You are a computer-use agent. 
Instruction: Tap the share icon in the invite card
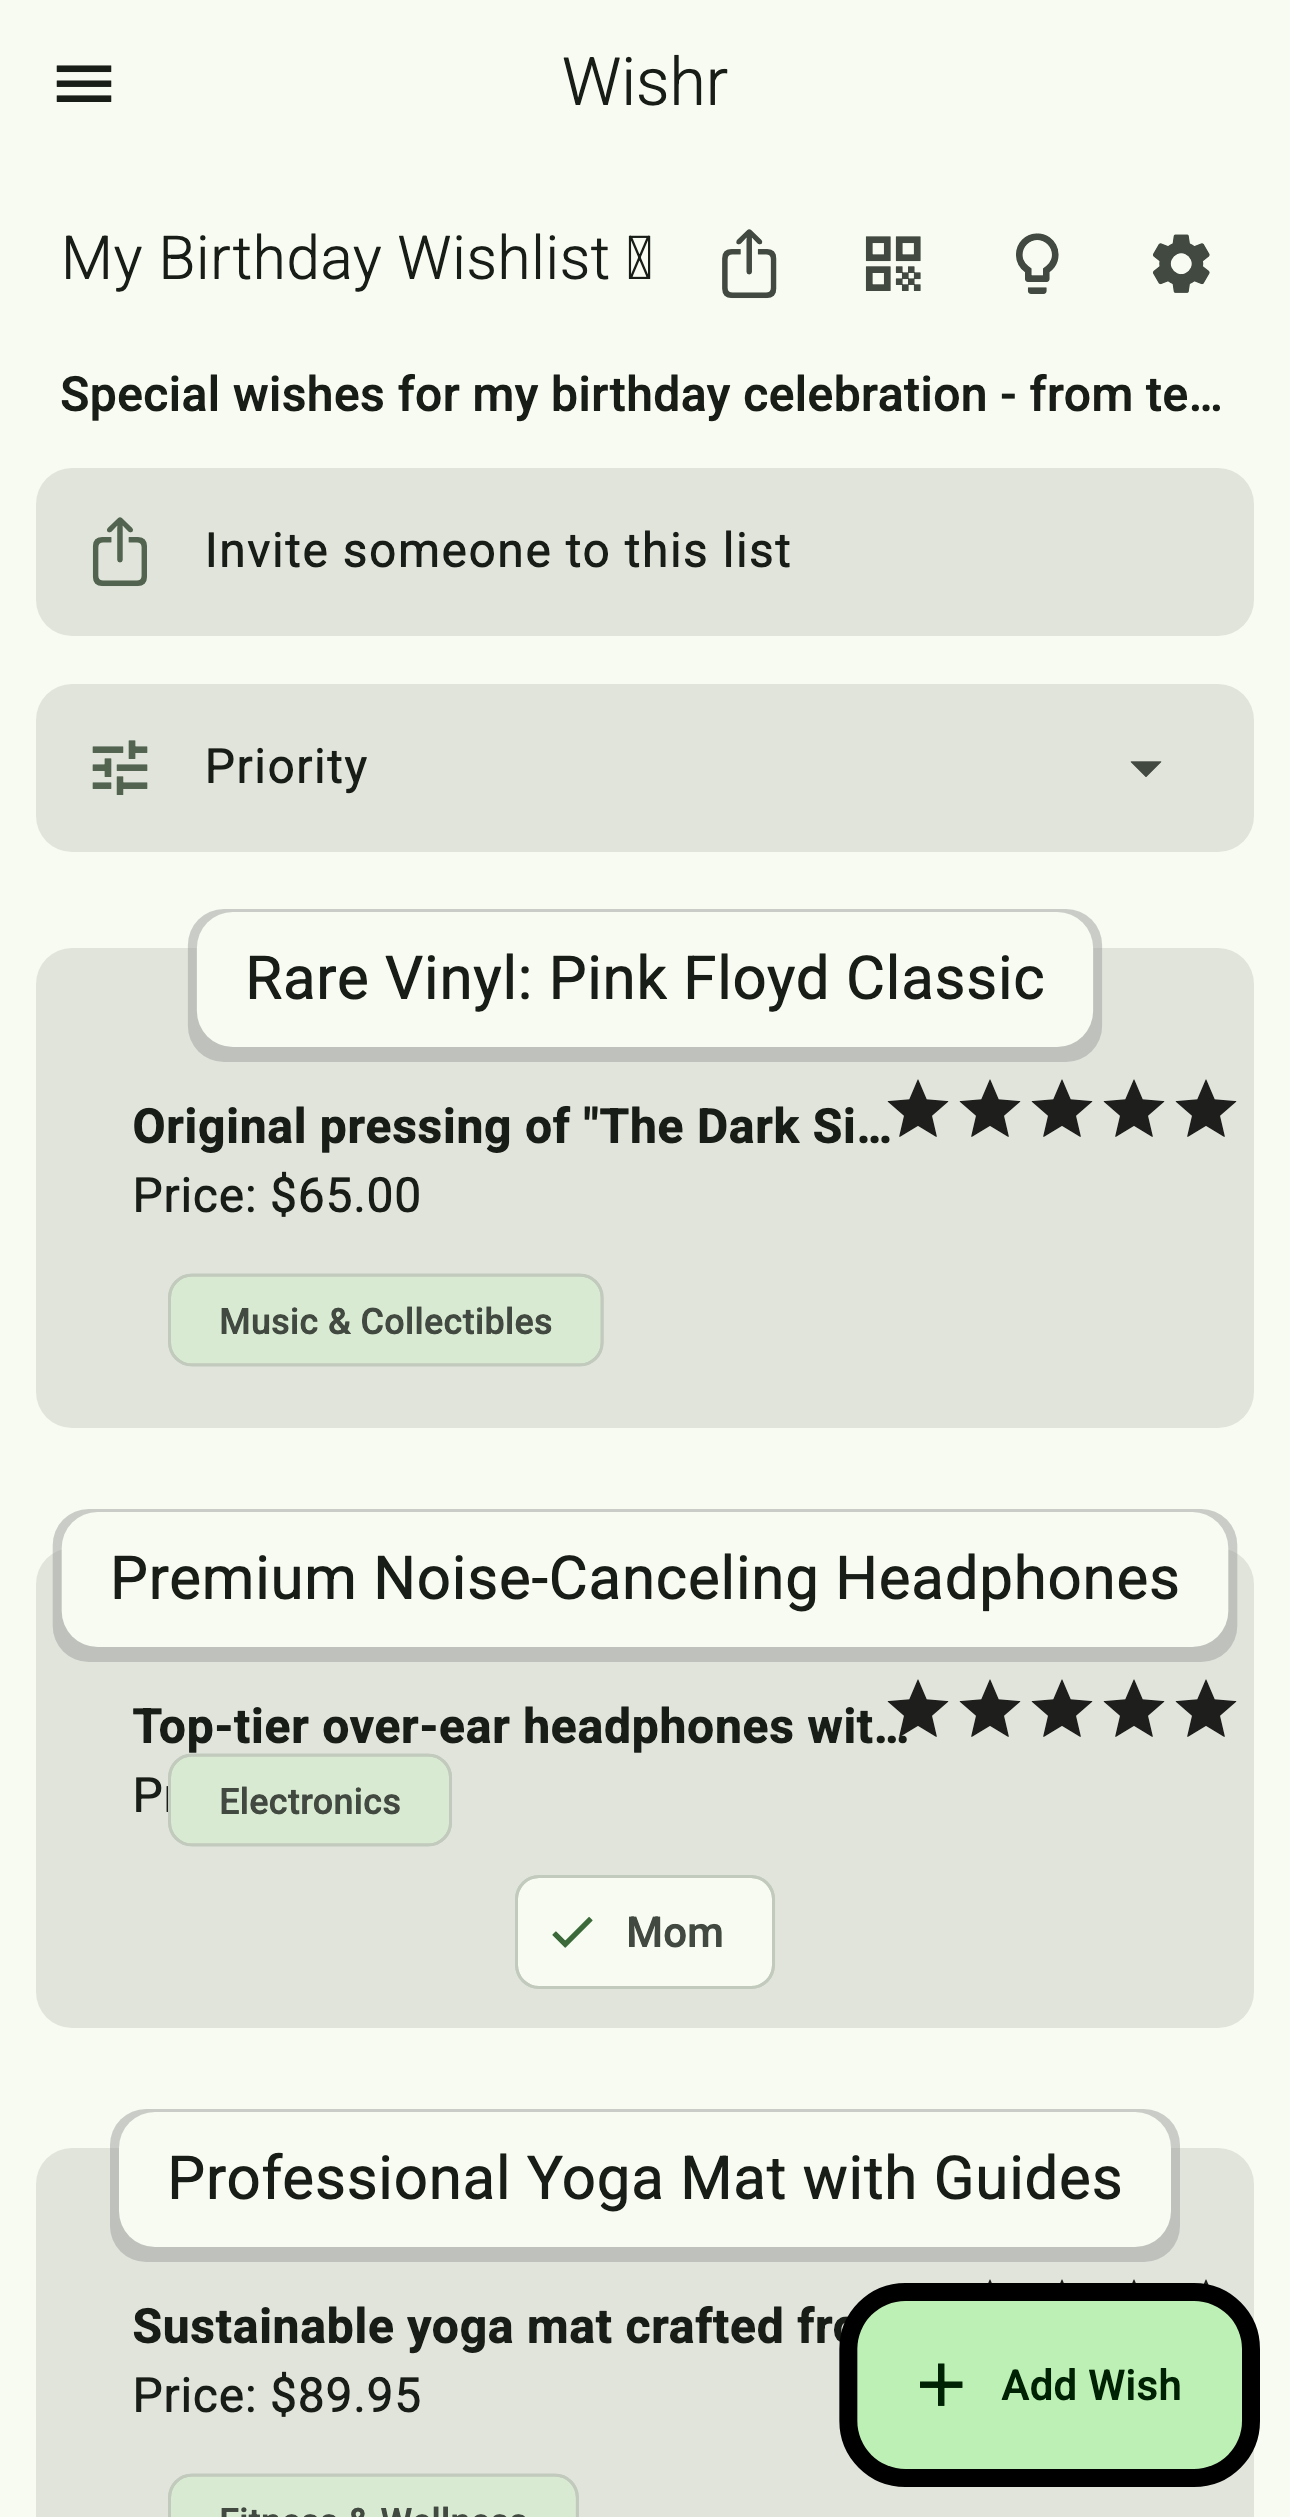click(x=120, y=552)
